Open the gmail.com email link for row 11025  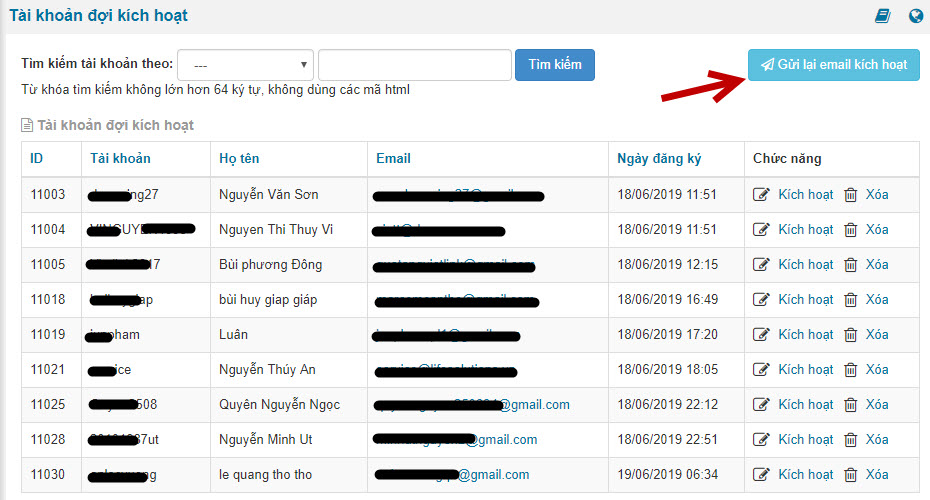pos(473,405)
